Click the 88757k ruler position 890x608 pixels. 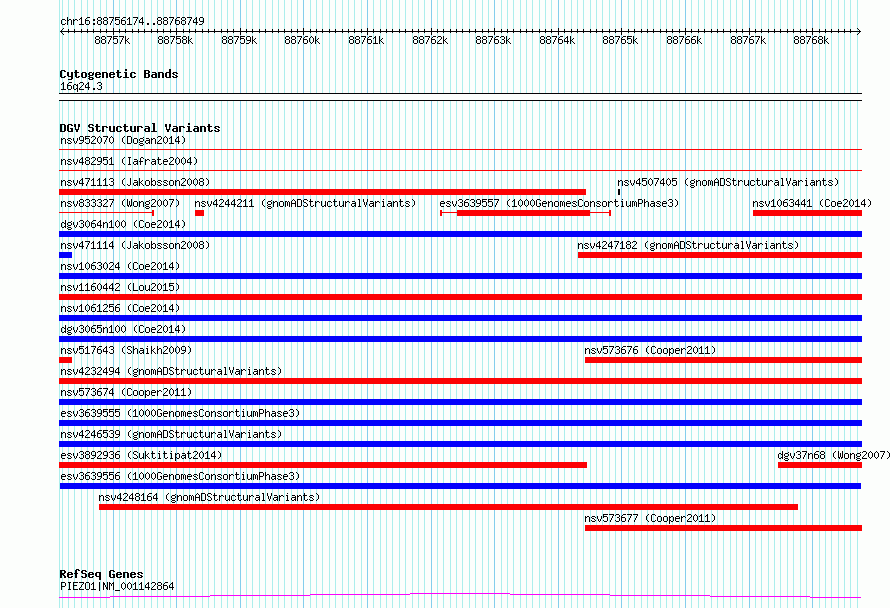tap(112, 40)
